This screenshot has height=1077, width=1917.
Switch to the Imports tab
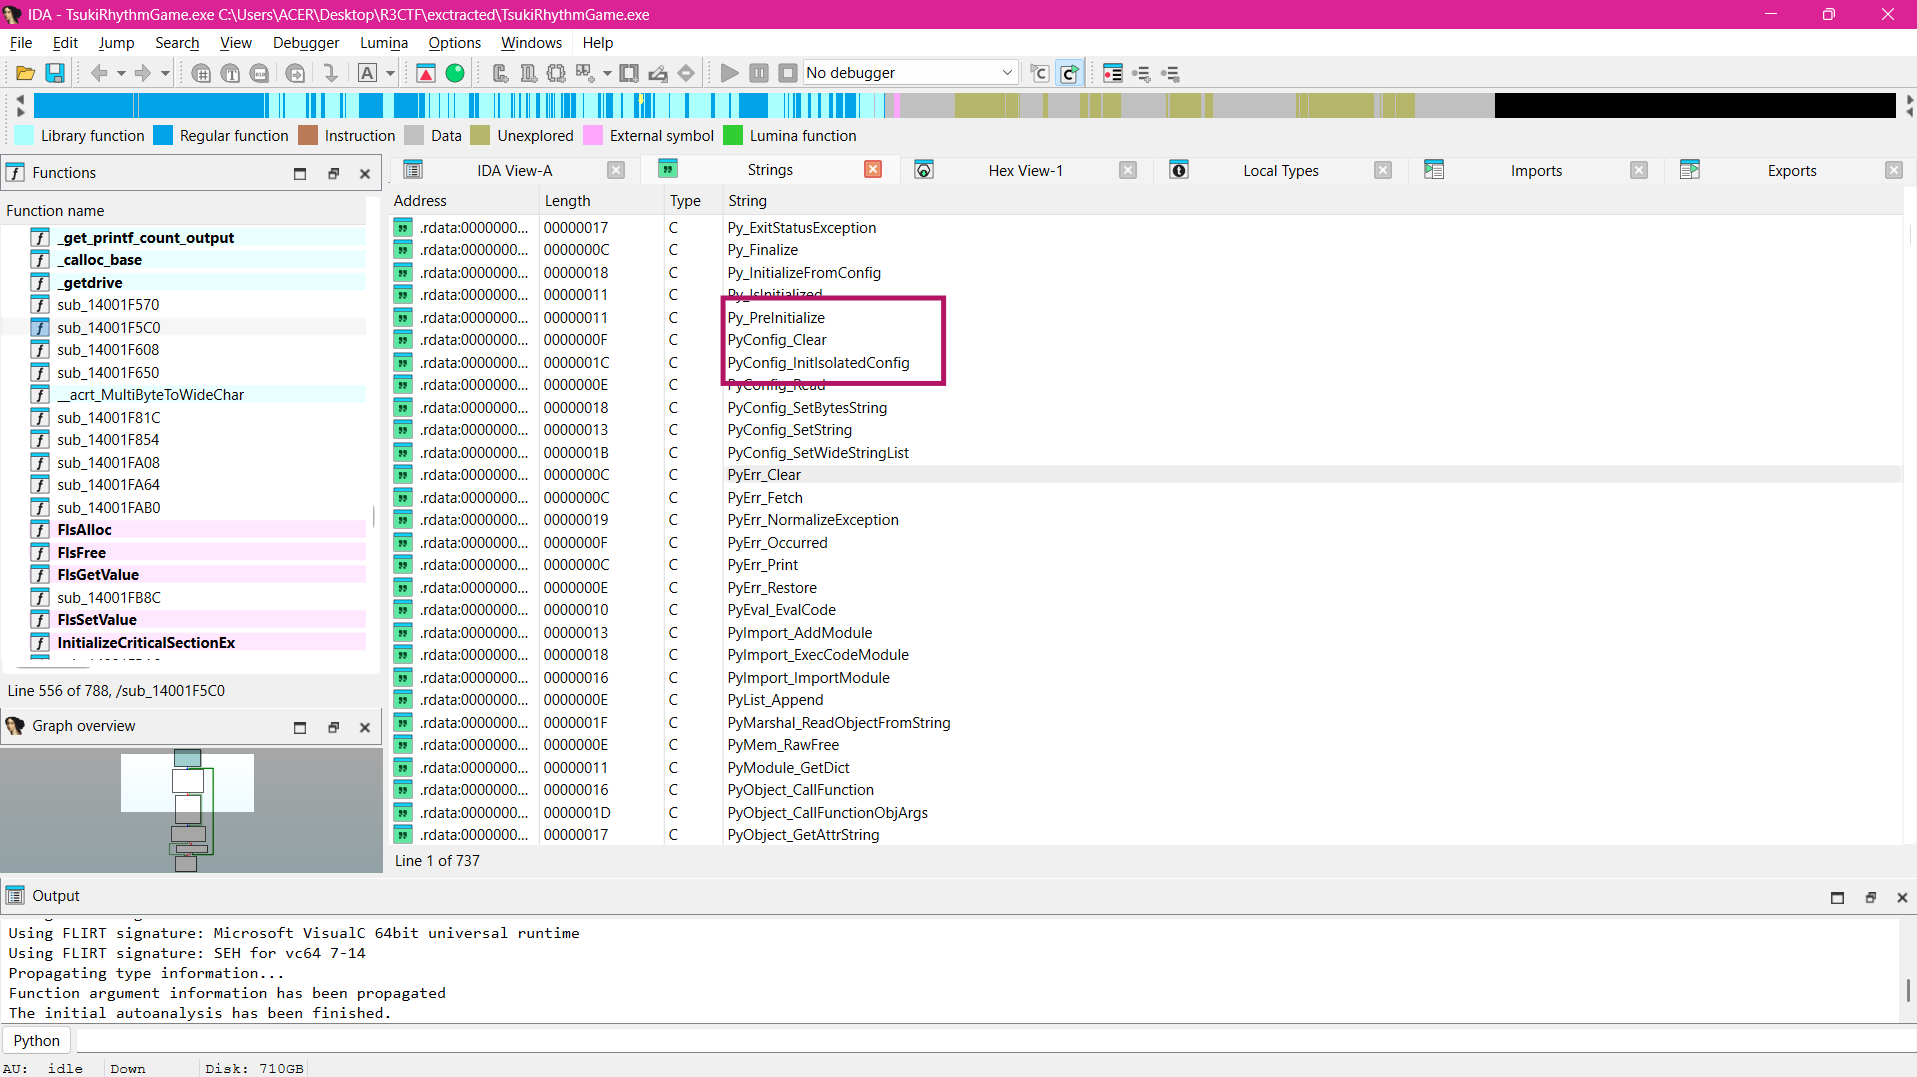pyautogui.click(x=1536, y=171)
